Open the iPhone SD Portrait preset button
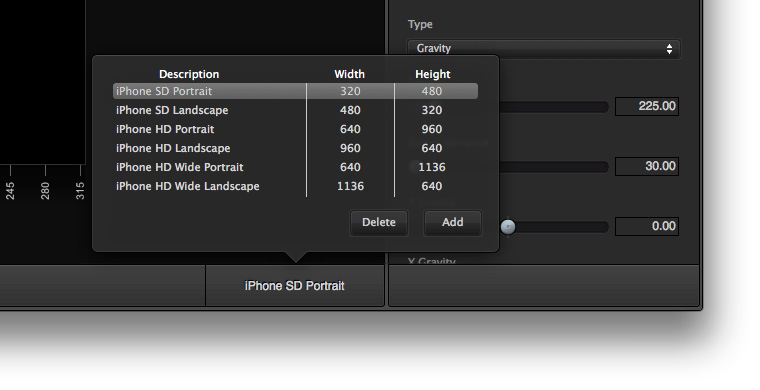The image size is (760, 390). [295, 286]
